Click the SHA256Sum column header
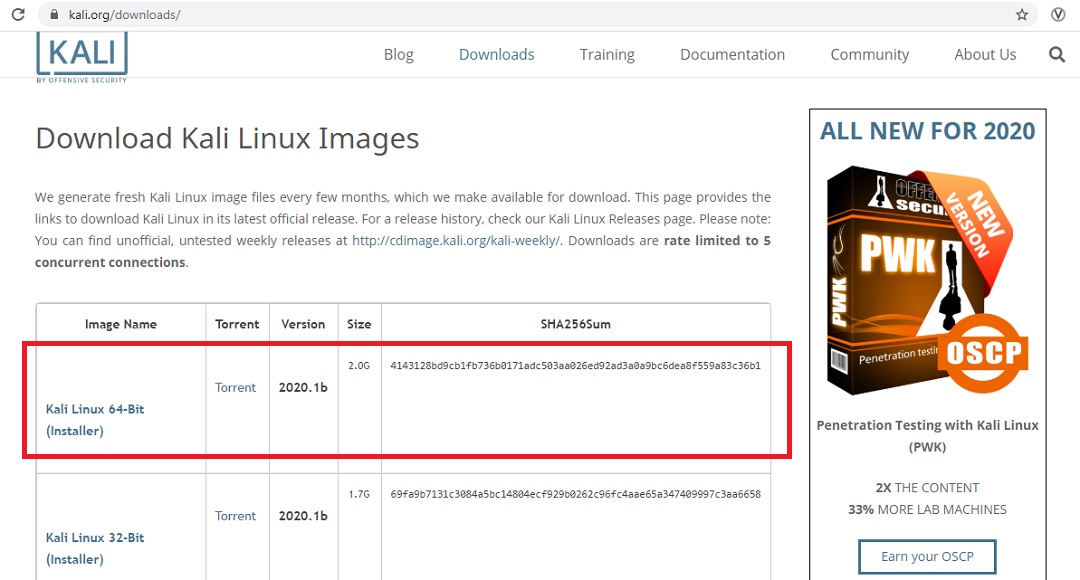This screenshot has height=580, width=1080. pyautogui.click(x=575, y=324)
